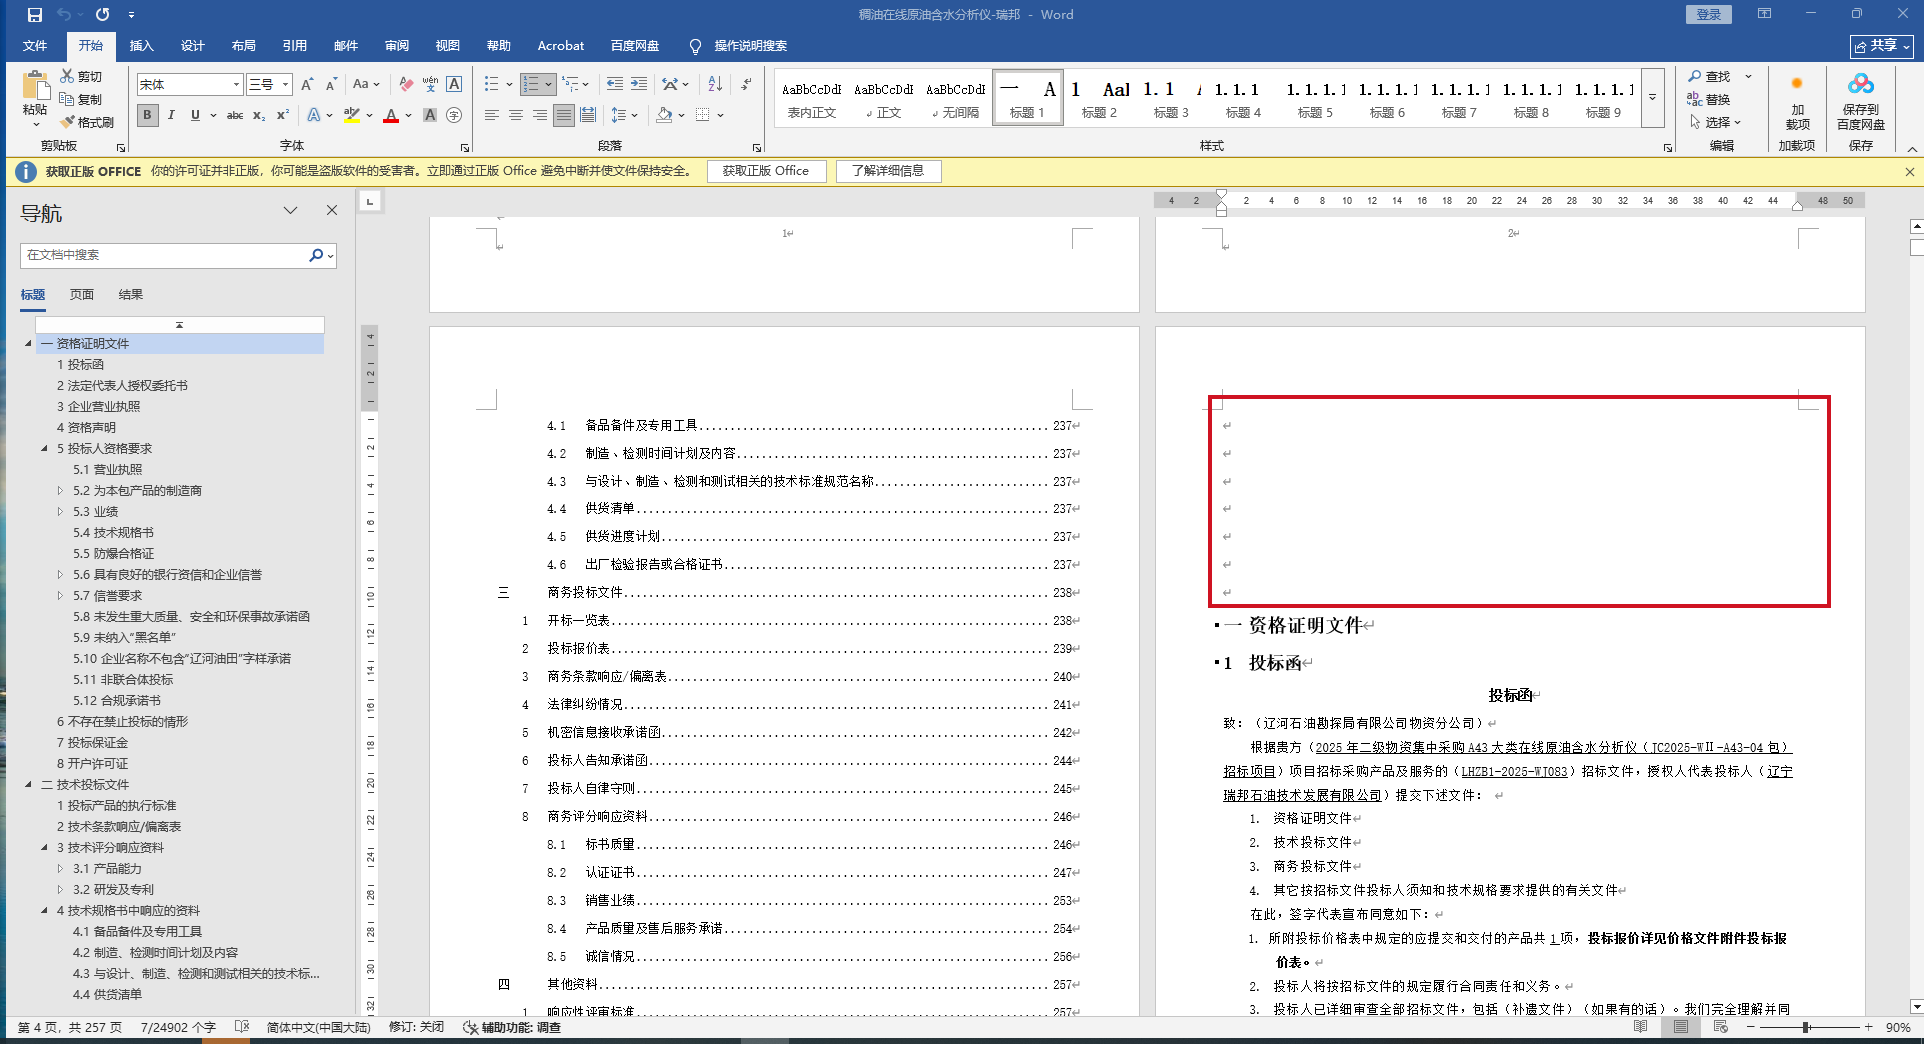1924x1044 pixels.
Task: Open the navigation pane options chevron
Action: [290, 210]
